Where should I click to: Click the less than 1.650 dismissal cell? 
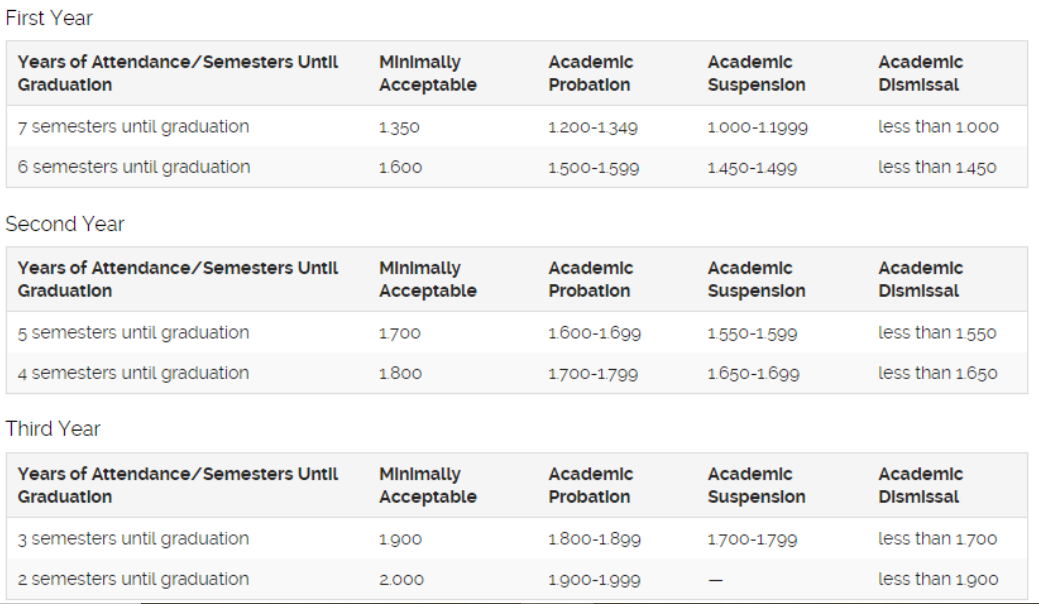937,374
